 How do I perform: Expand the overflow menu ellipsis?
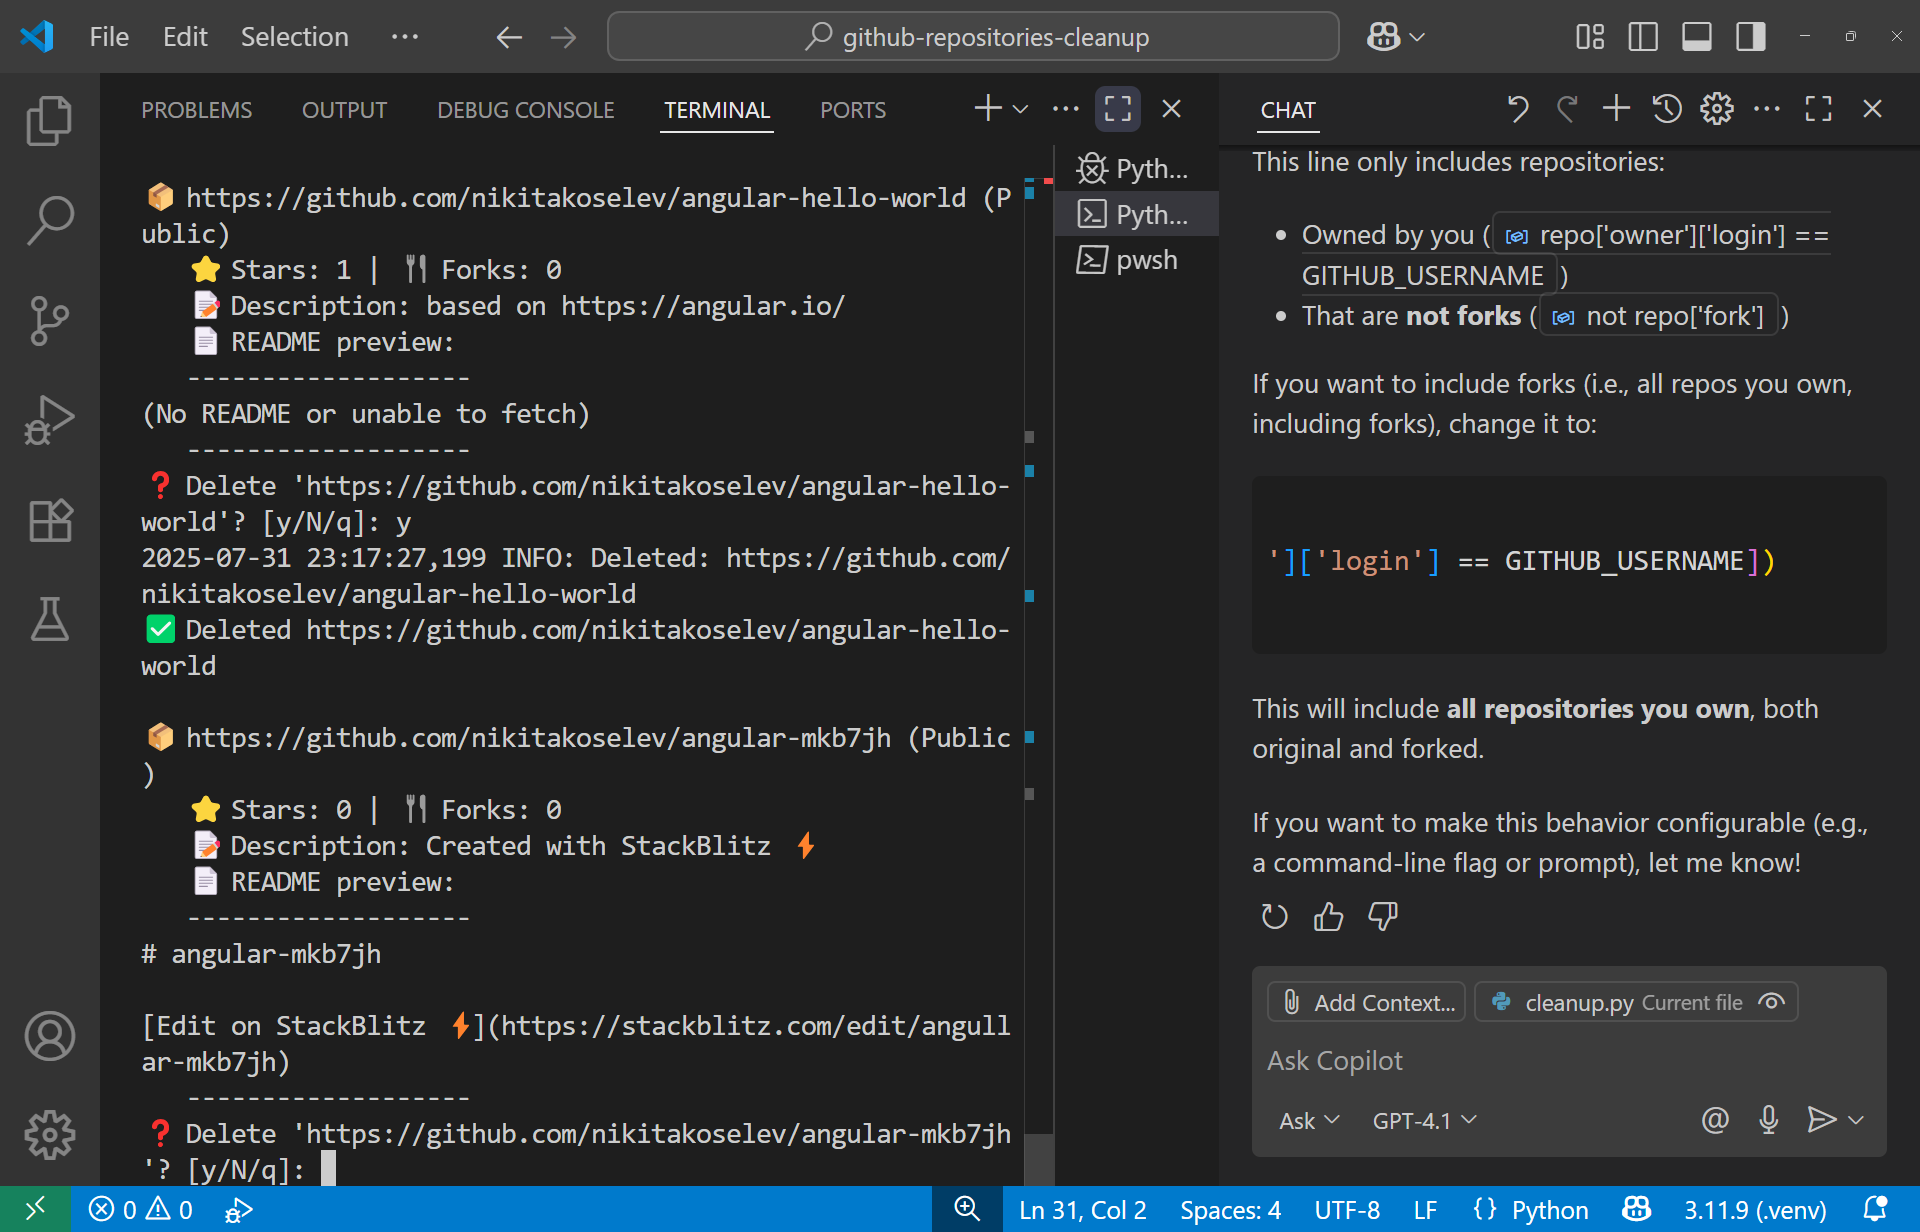[x=405, y=37]
